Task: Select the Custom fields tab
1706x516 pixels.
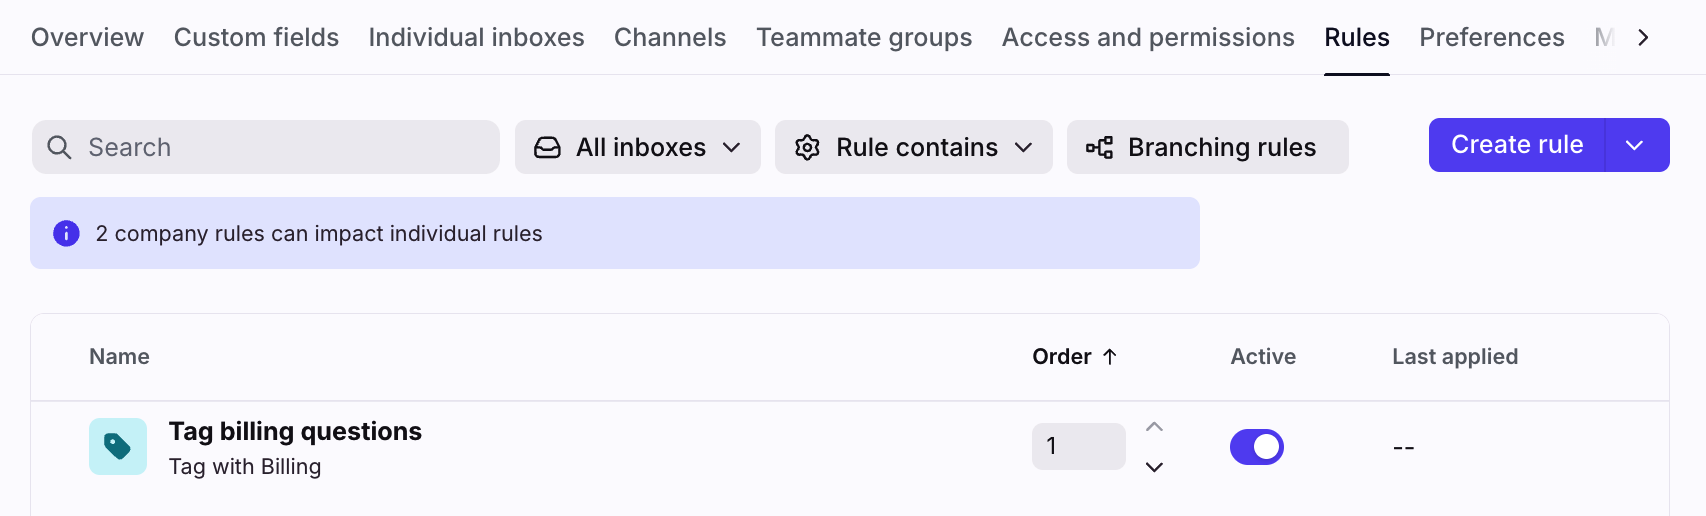Action: click(x=256, y=37)
